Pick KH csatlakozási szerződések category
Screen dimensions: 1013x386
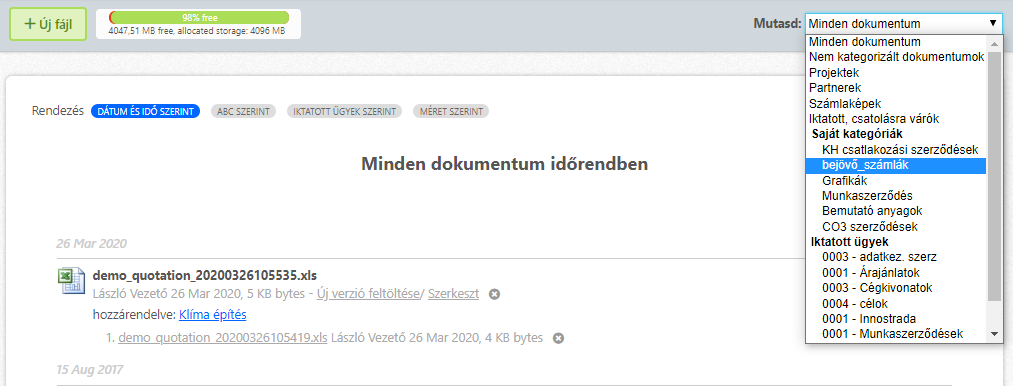click(x=895, y=150)
